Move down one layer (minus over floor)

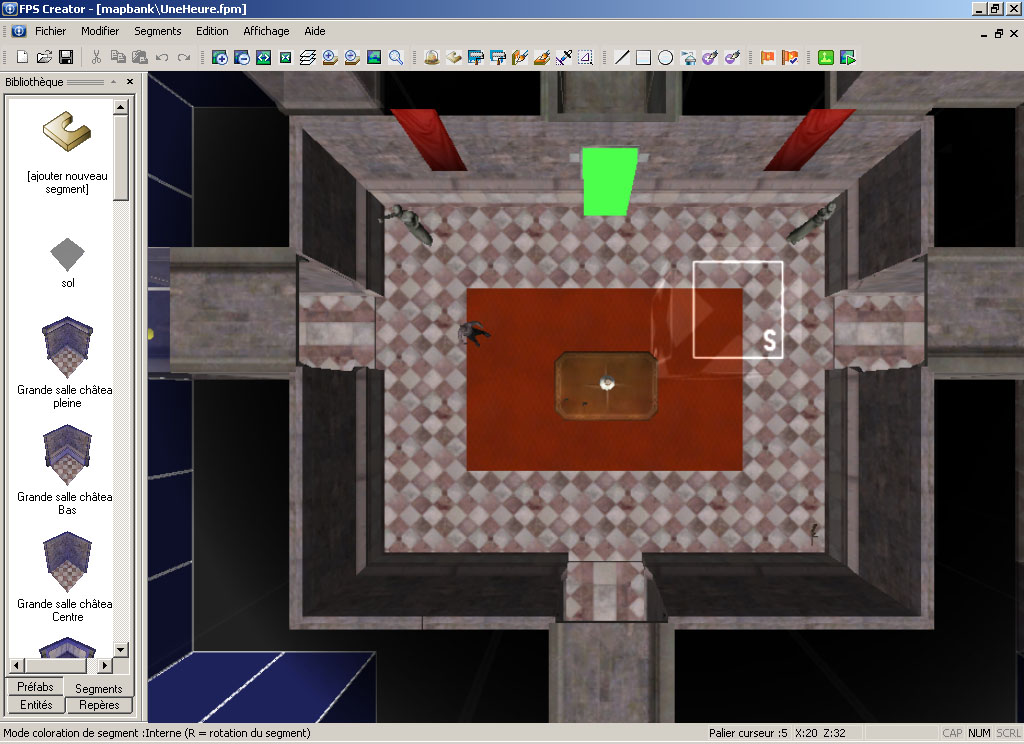[x=352, y=57]
